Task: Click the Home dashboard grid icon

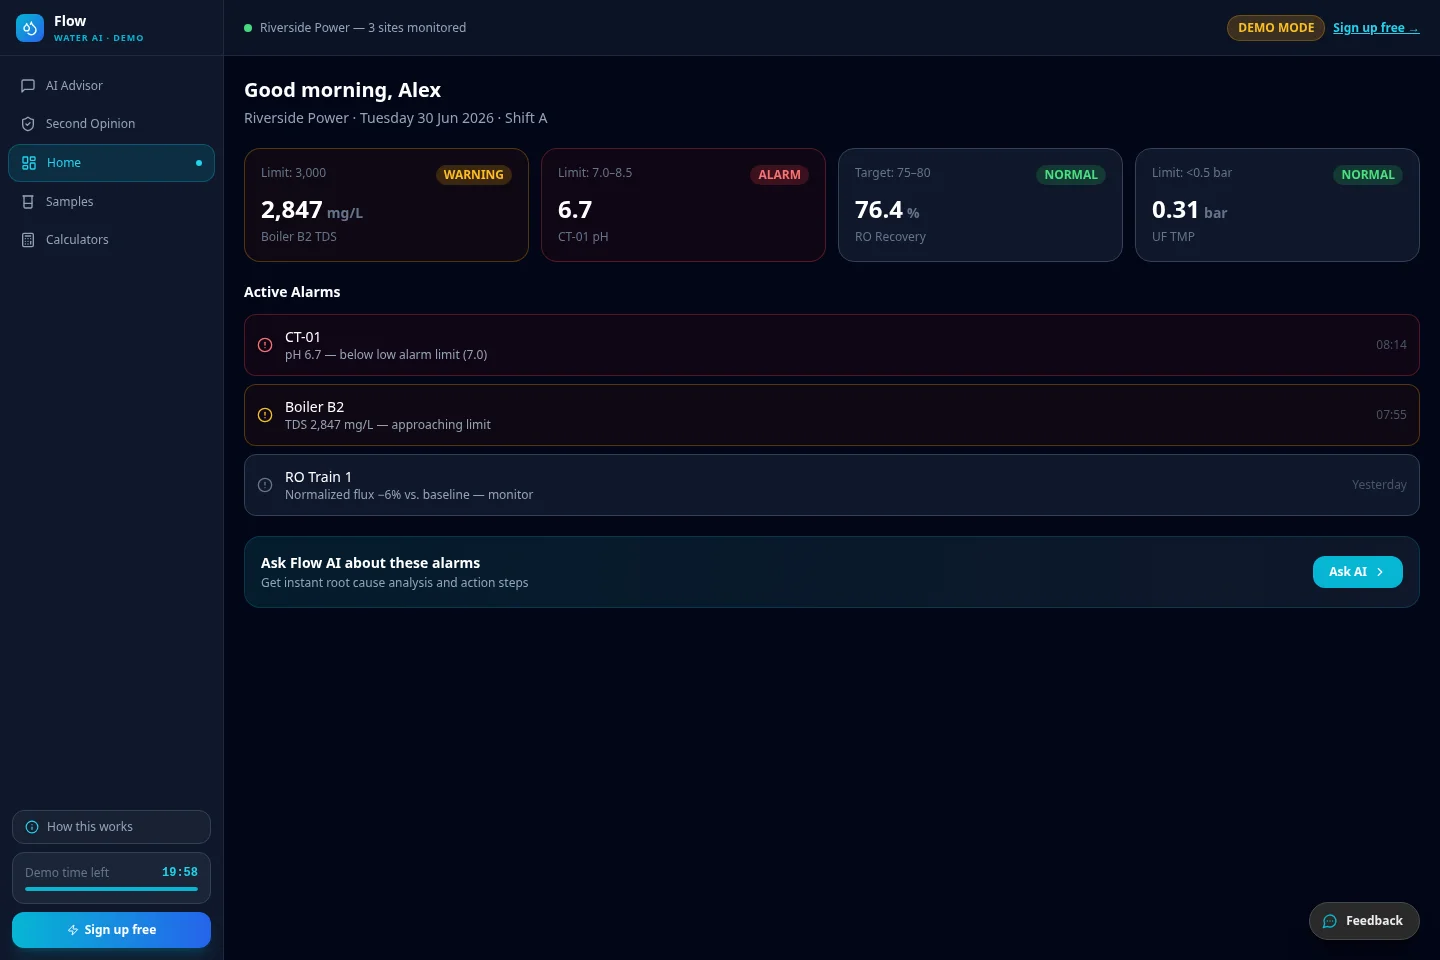Action: 29,163
